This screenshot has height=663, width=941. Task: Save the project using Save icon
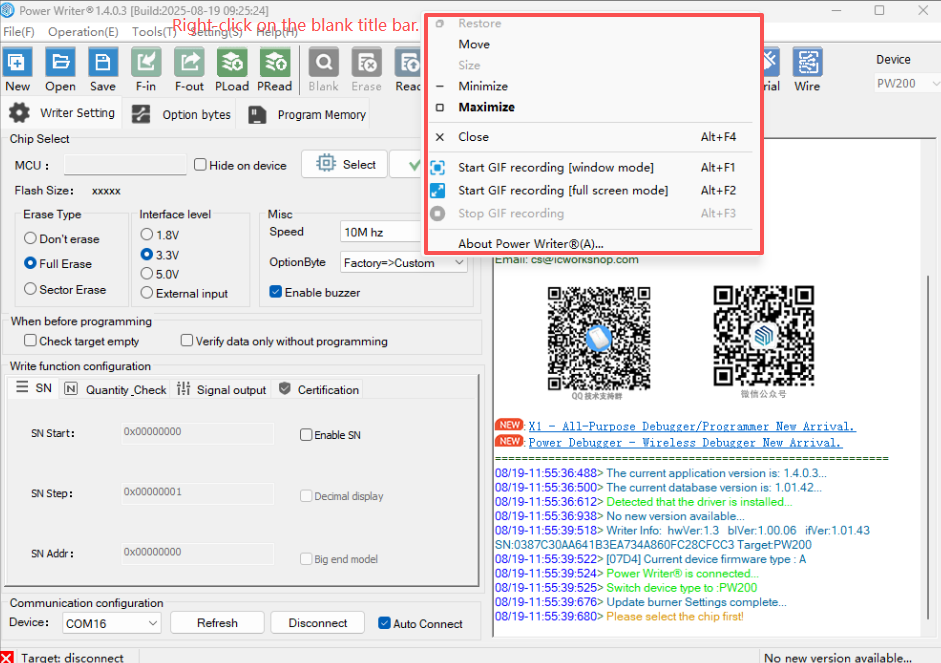click(x=103, y=62)
